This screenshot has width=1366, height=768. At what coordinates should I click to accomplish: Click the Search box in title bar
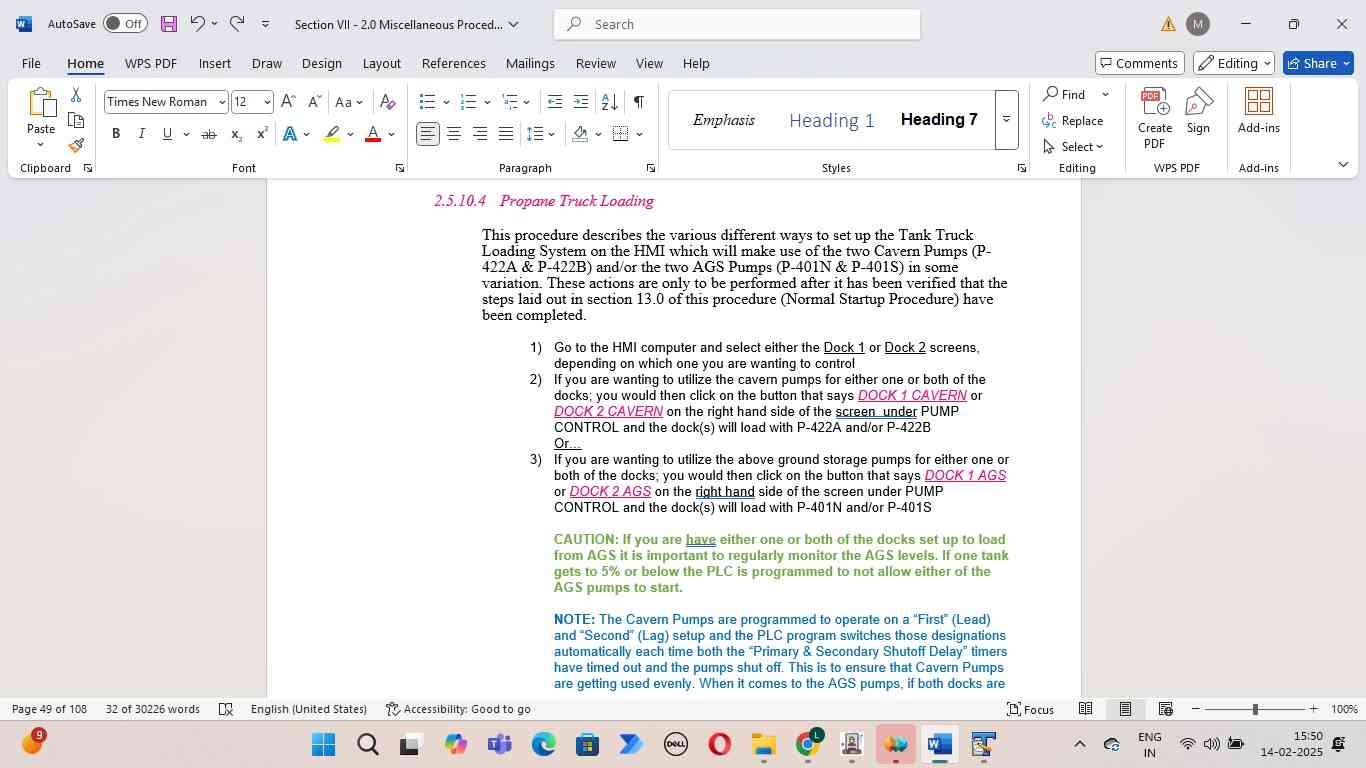pos(737,24)
